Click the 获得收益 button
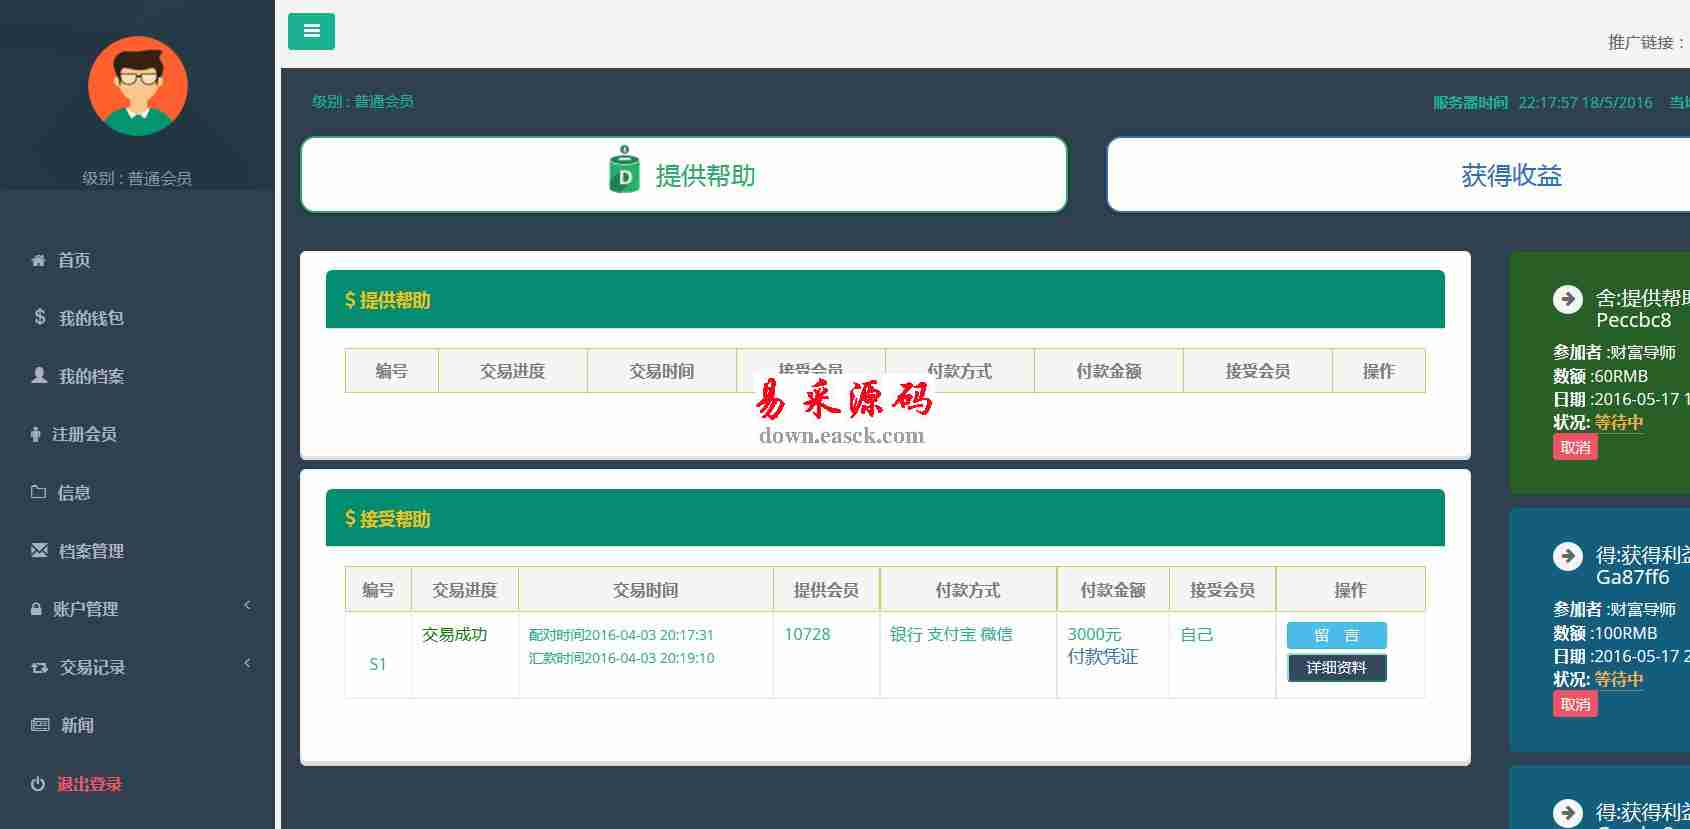The image size is (1690, 829). (1510, 176)
